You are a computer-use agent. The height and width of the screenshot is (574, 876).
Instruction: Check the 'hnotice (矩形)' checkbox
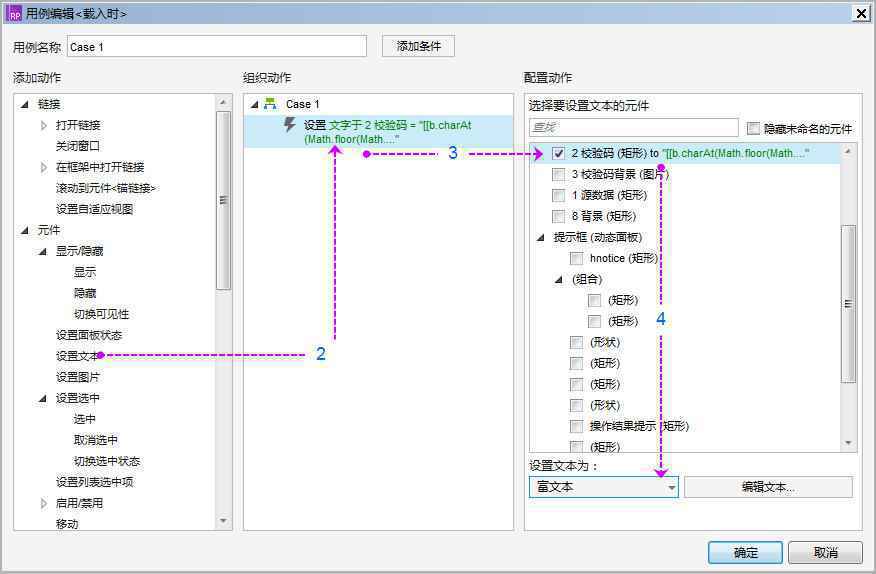(576, 258)
